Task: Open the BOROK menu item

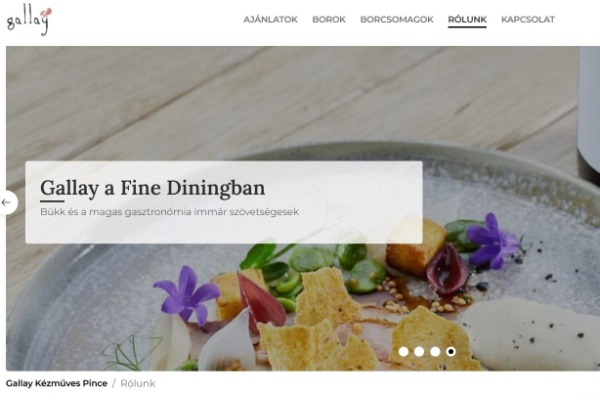Action: (329, 20)
